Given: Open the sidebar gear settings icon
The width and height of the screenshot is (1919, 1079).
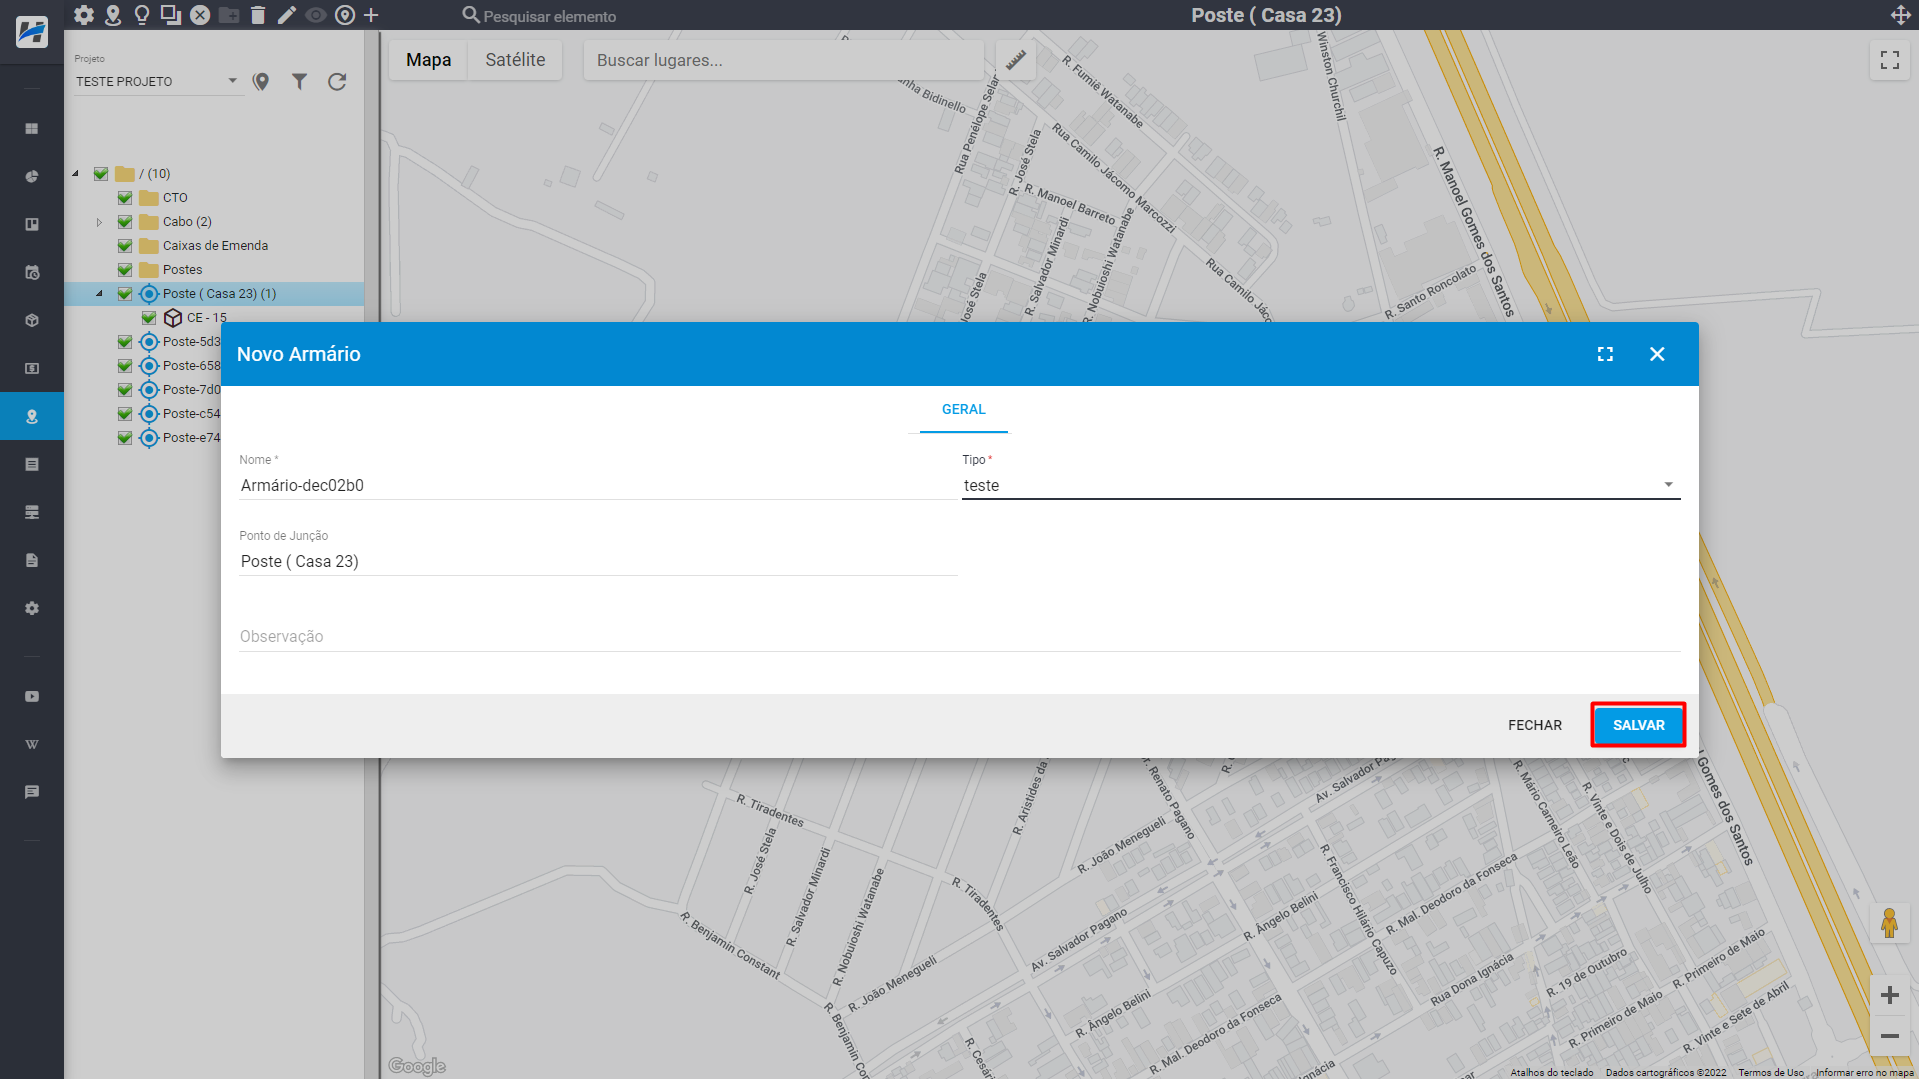Looking at the screenshot, I should click(32, 609).
